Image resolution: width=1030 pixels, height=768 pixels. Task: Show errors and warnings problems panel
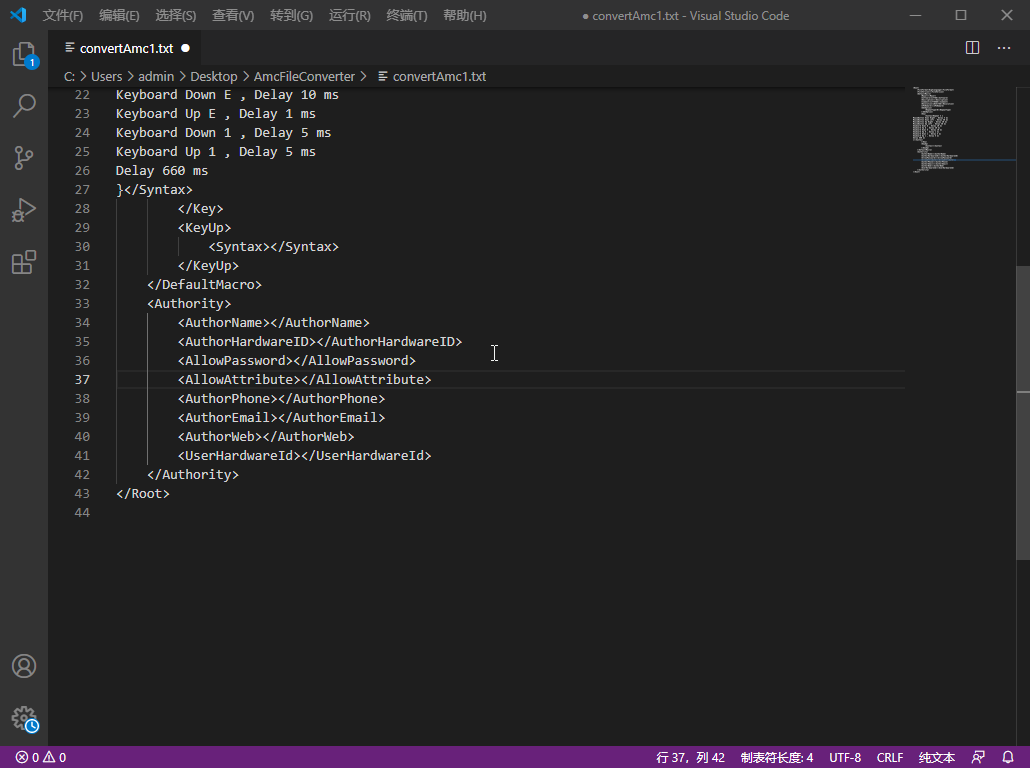click(x=41, y=757)
